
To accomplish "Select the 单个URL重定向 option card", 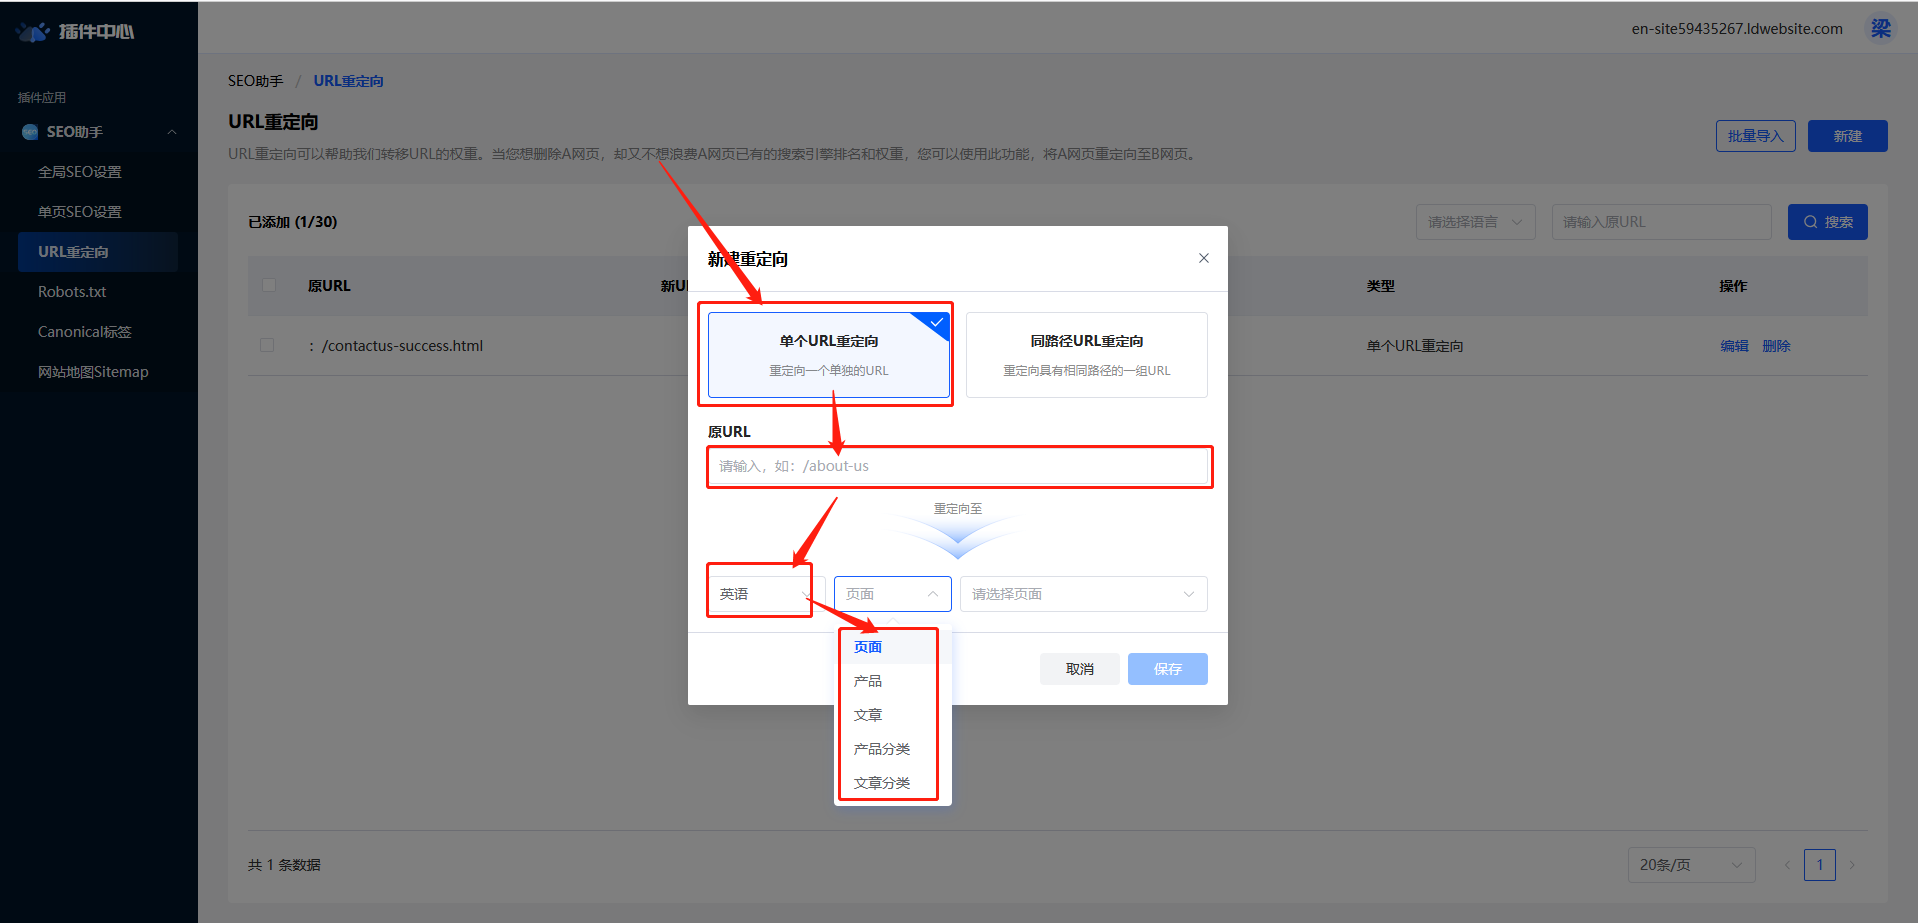I will tap(828, 355).
